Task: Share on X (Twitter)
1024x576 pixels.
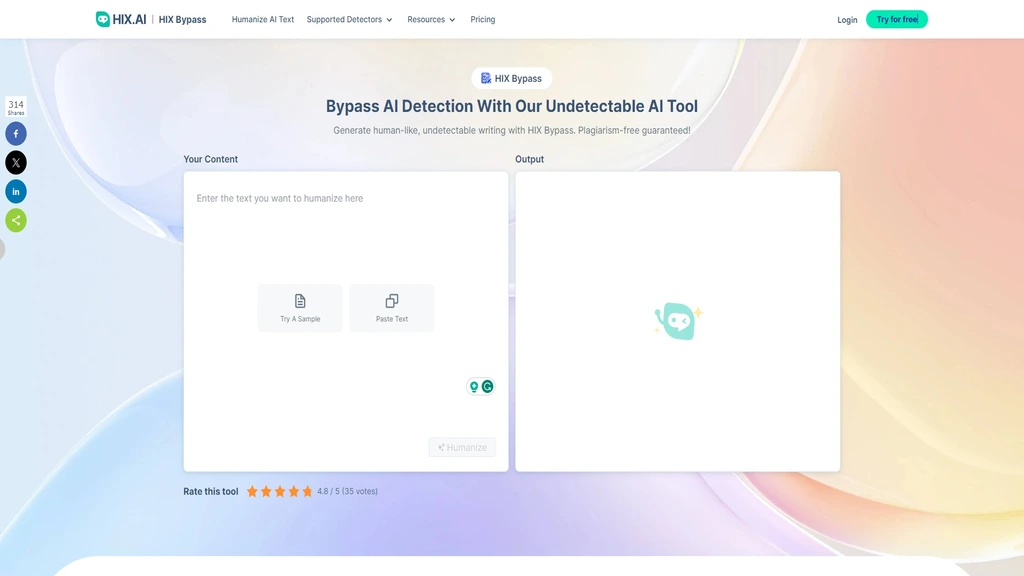Action: [x=16, y=163]
